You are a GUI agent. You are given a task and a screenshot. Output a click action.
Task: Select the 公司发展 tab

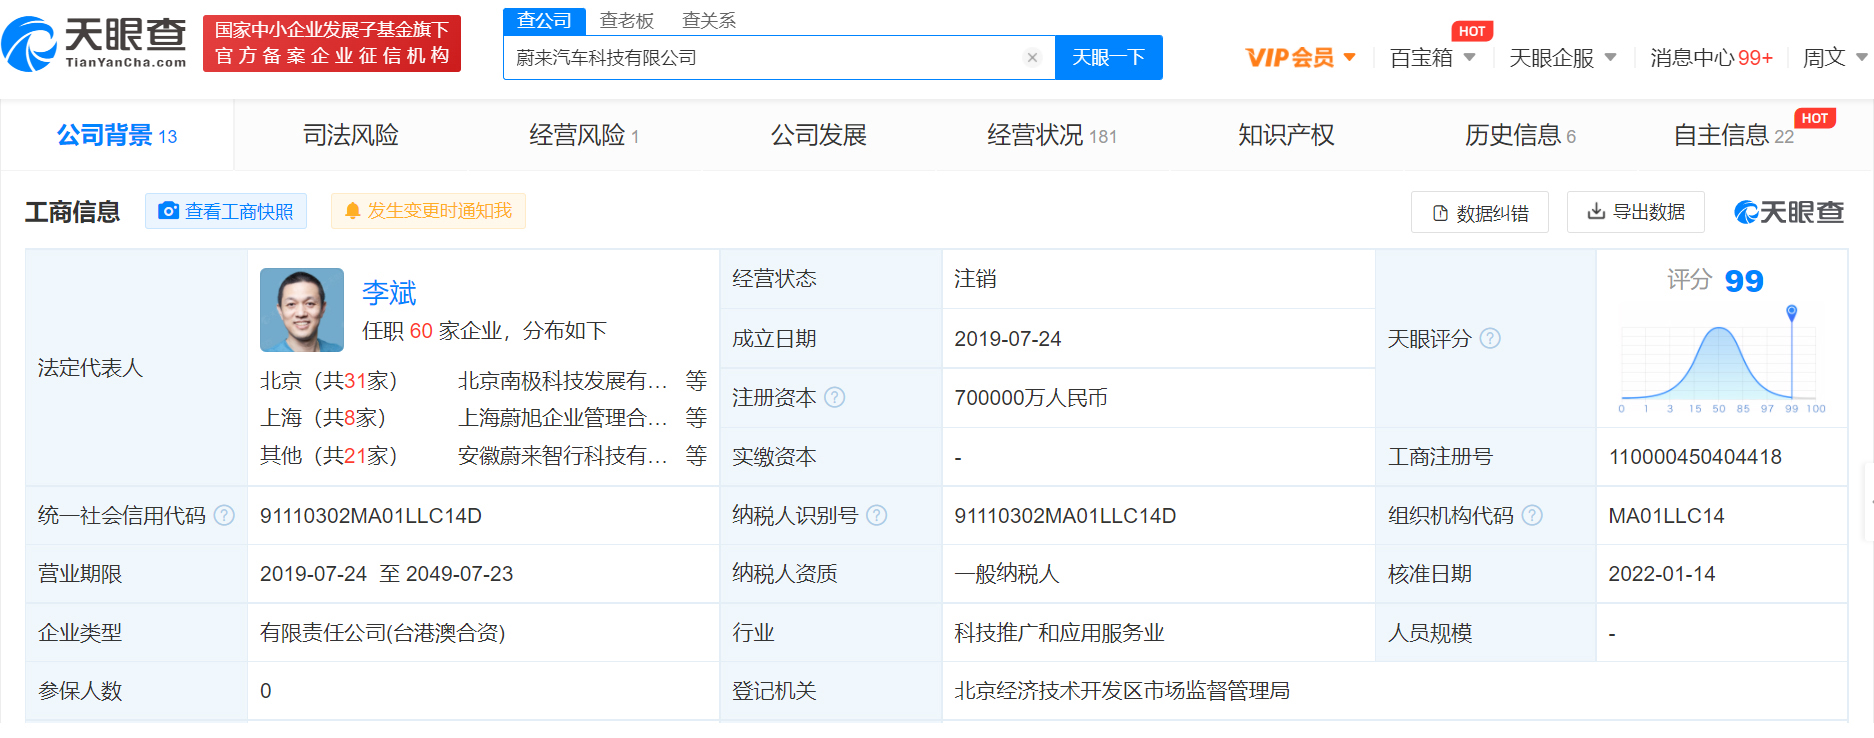818,135
